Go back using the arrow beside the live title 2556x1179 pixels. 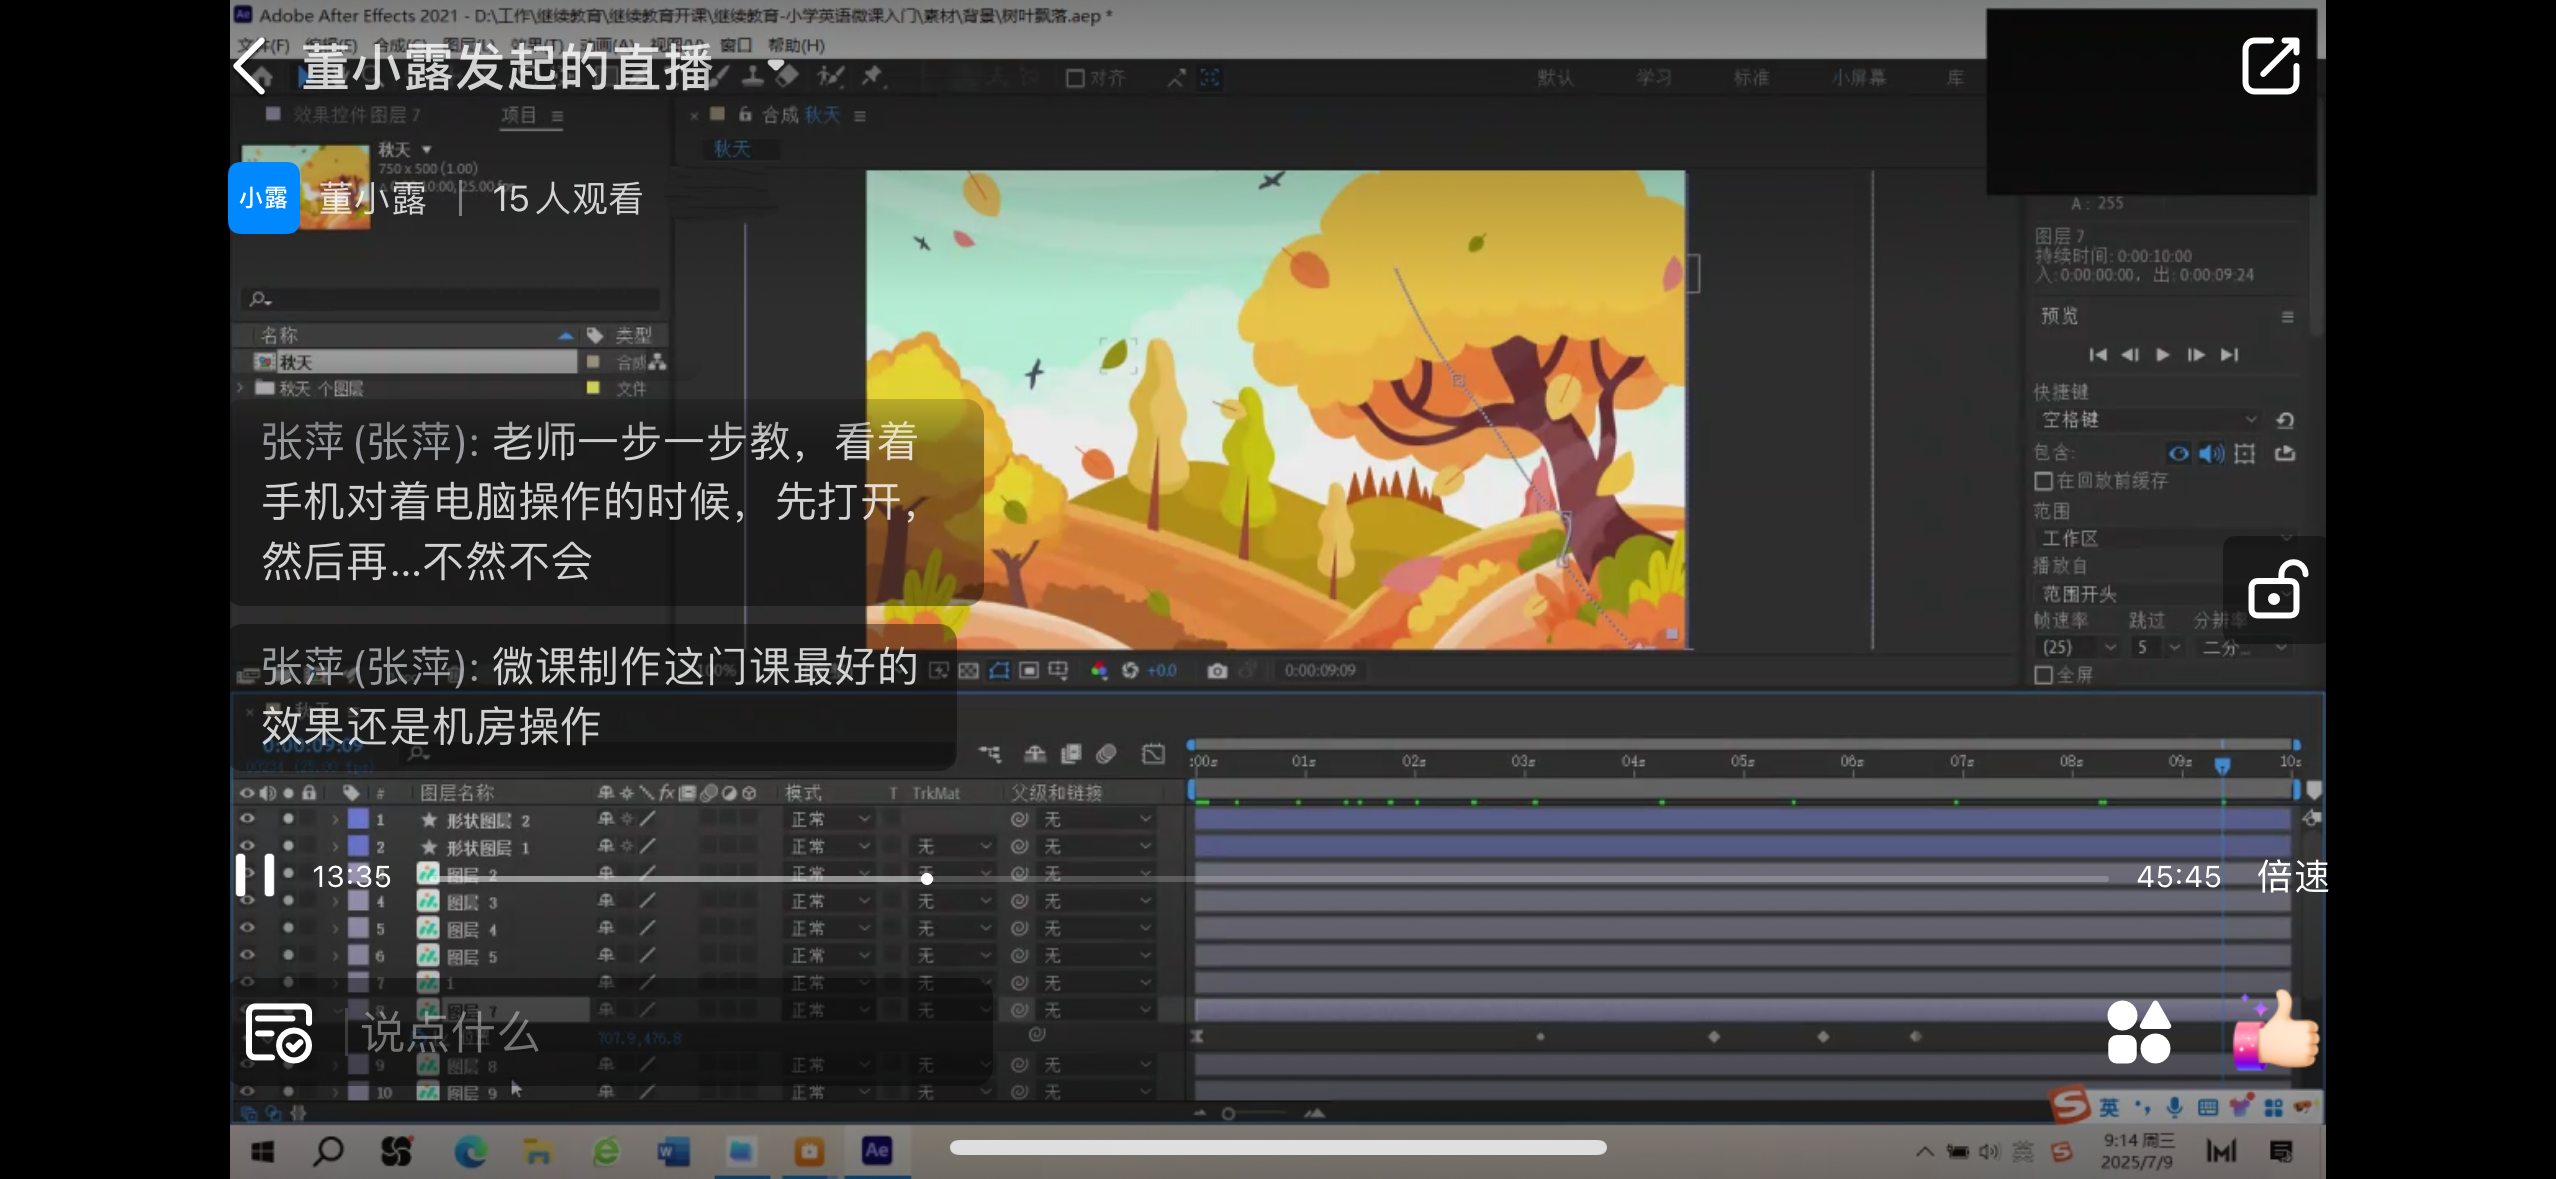250,66
